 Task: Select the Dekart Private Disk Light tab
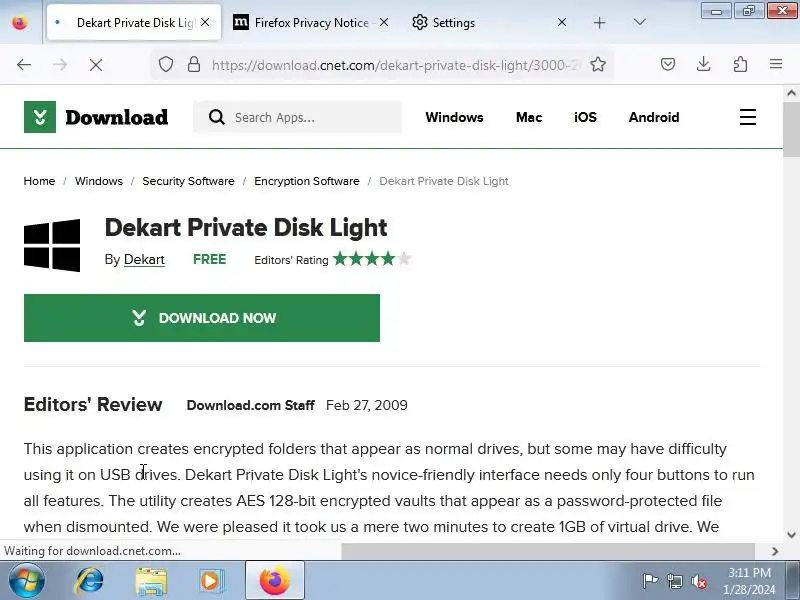[134, 22]
